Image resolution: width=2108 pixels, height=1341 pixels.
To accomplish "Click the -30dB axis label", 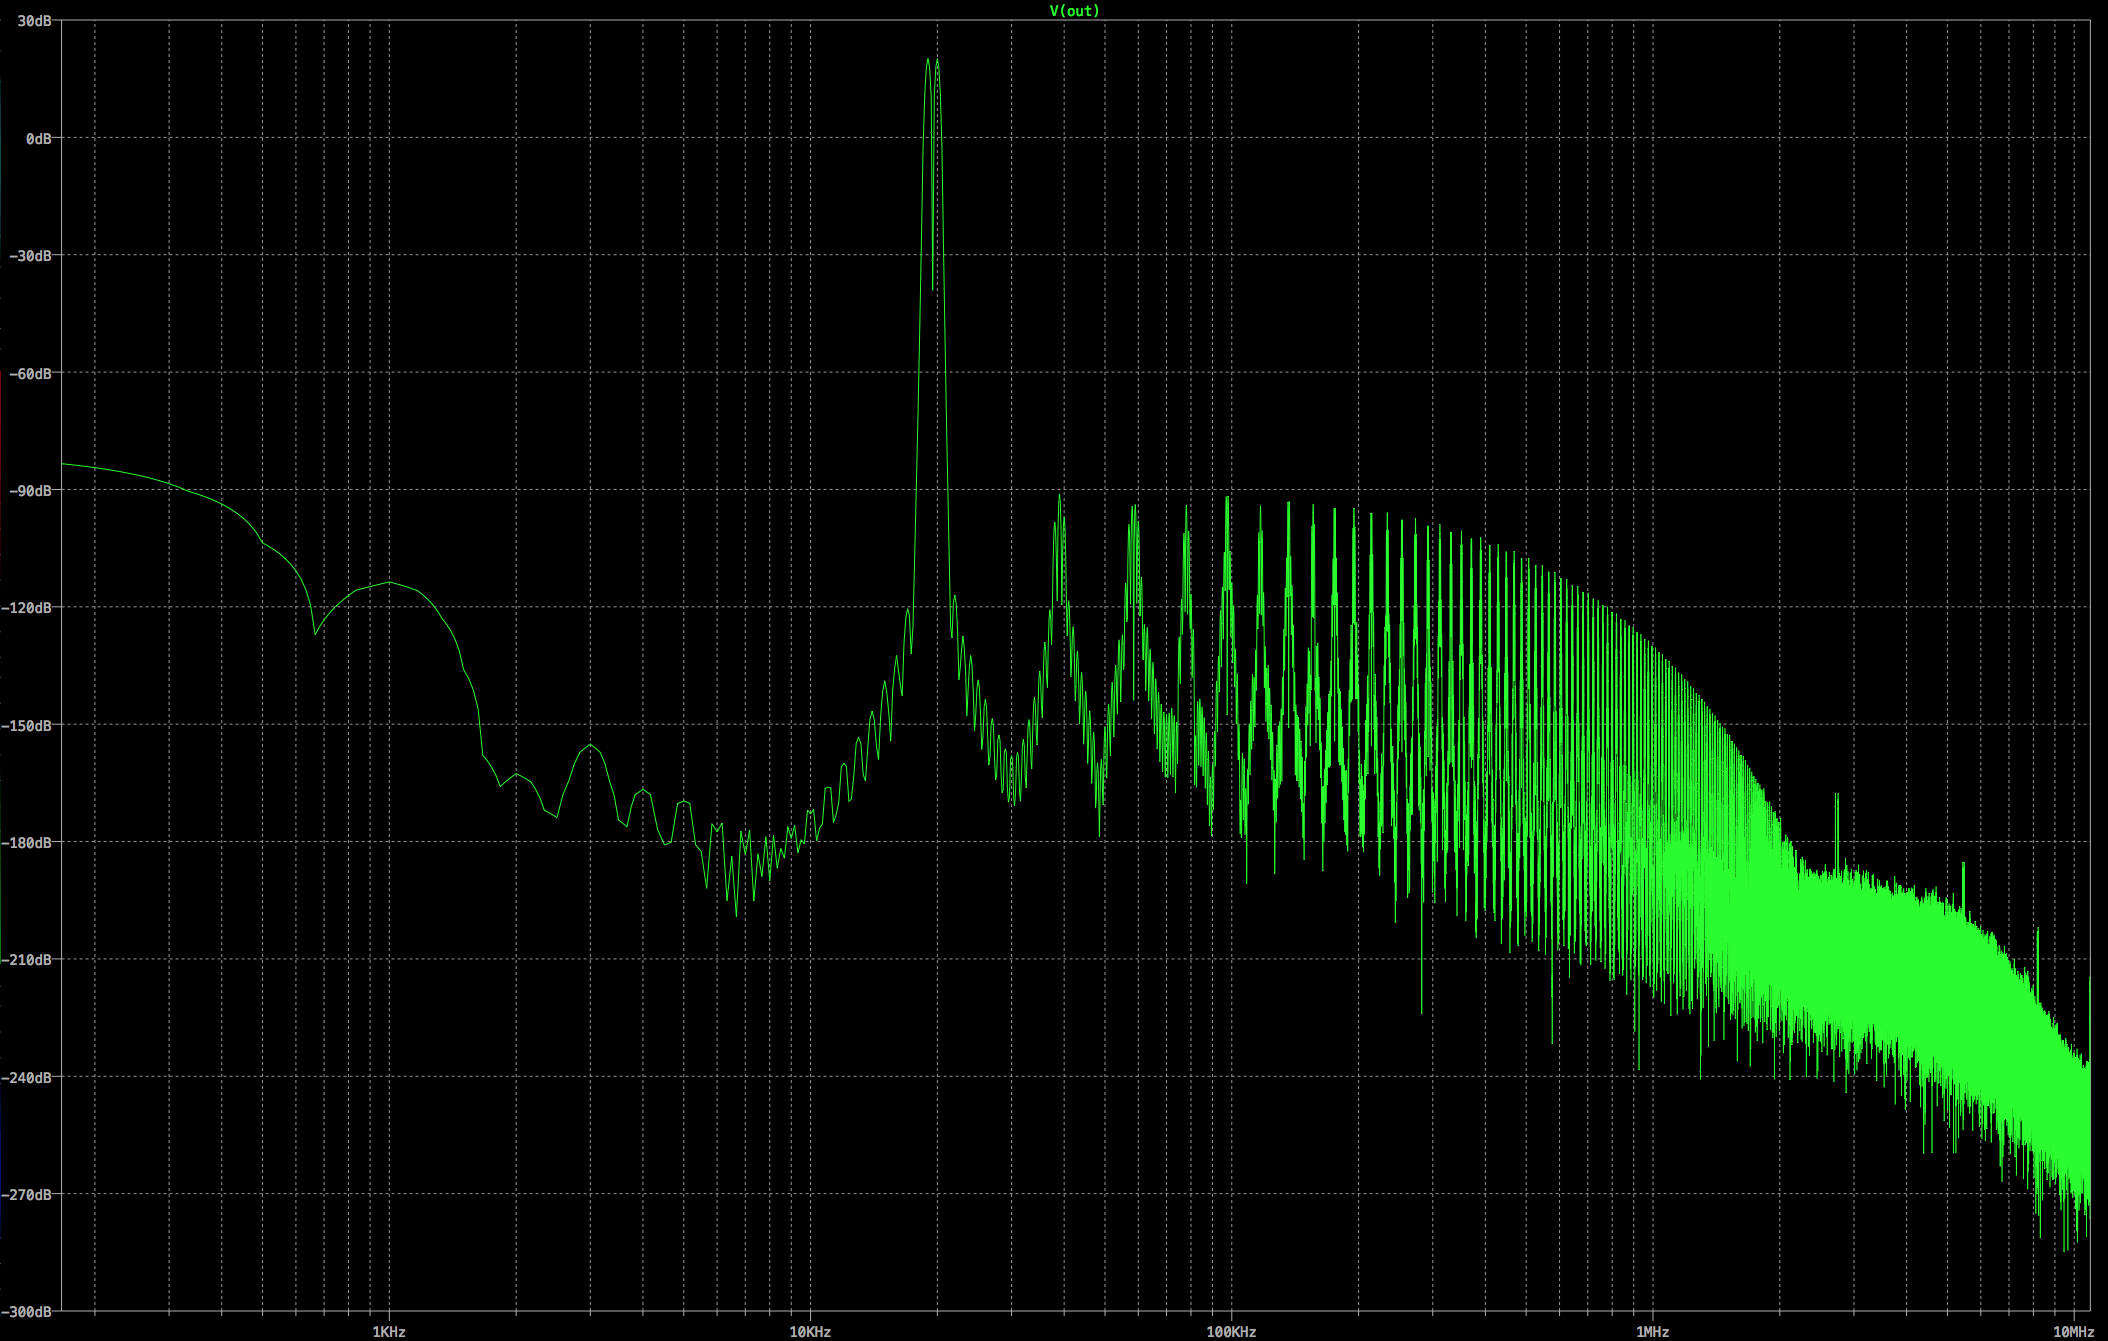I will 31,256.
